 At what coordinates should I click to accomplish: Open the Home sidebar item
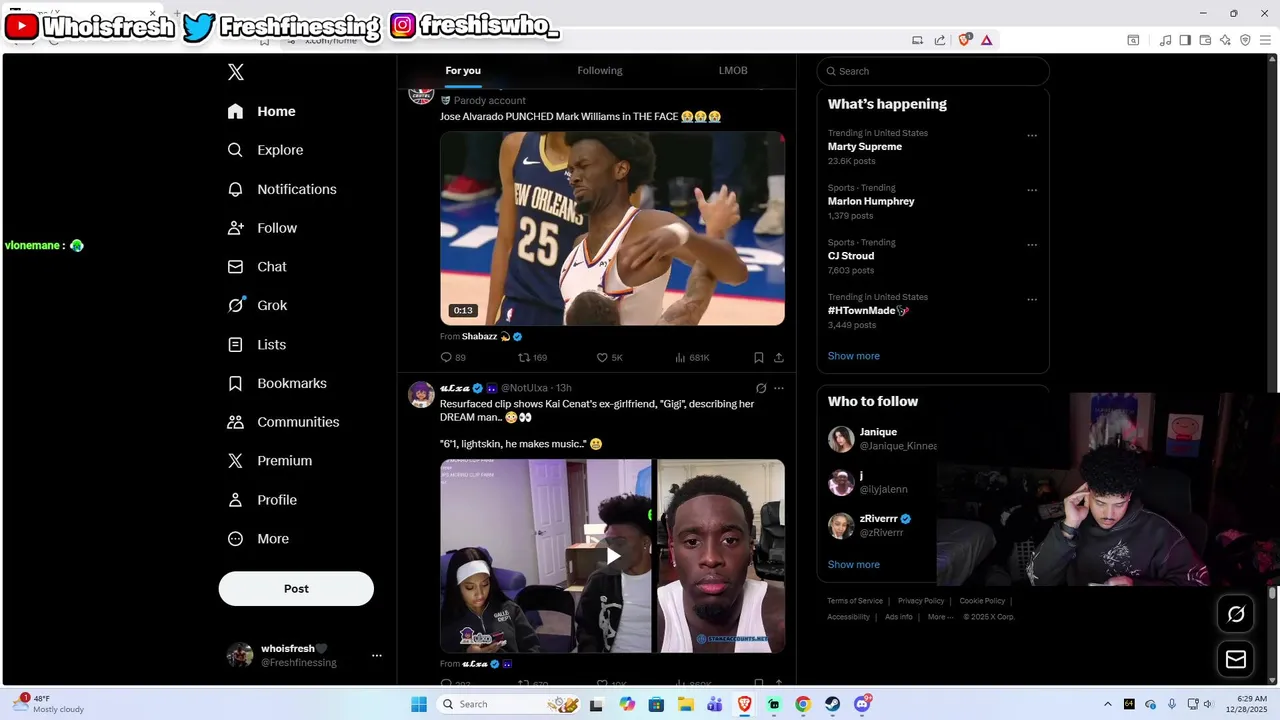pos(261,111)
